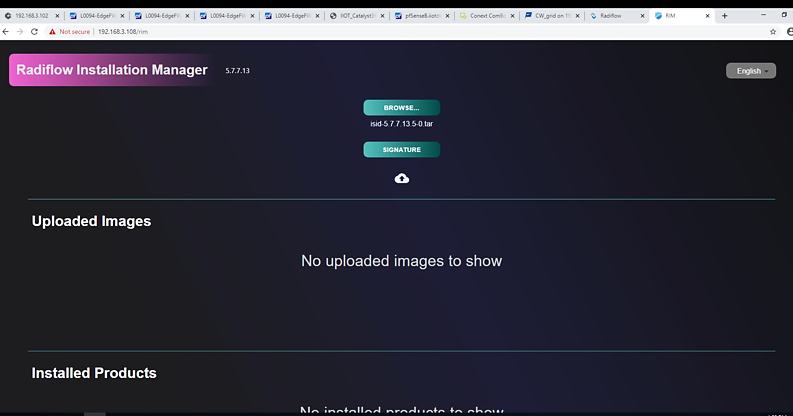Open the English language dropdown
This screenshot has height=416, width=793.
pyautogui.click(x=751, y=71)
